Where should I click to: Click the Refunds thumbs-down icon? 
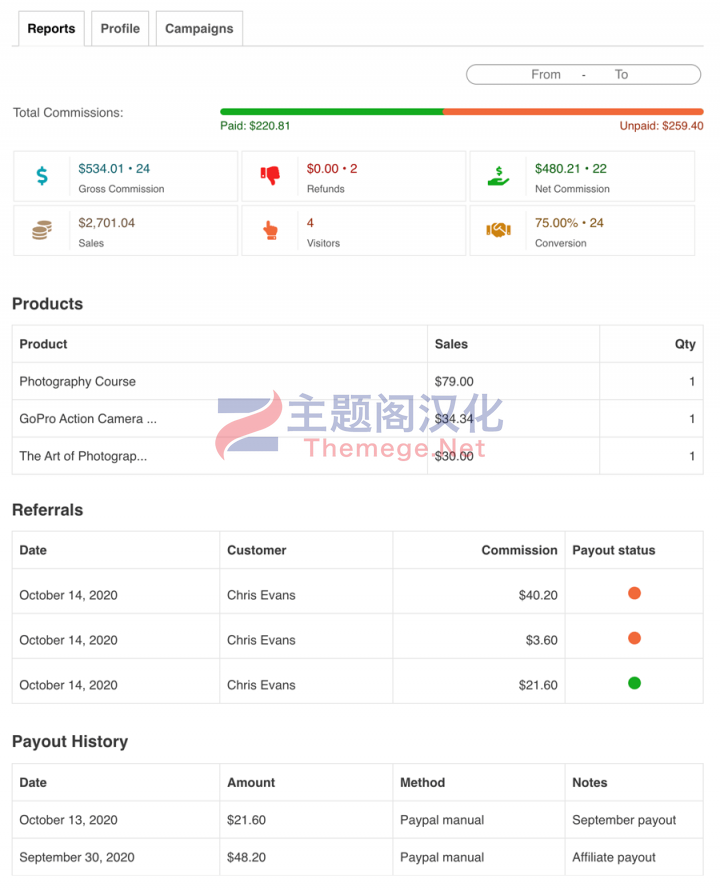270,176
